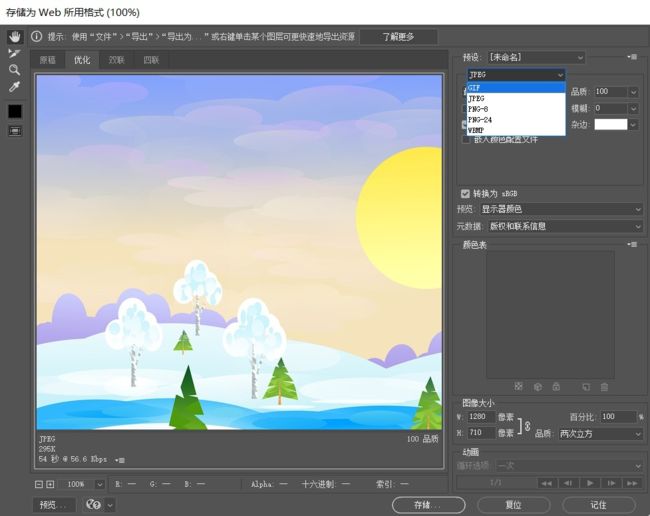650x516 pixels.
Task: Open the 两次立方 resample quality dropdown
Action: pos(601,434)
